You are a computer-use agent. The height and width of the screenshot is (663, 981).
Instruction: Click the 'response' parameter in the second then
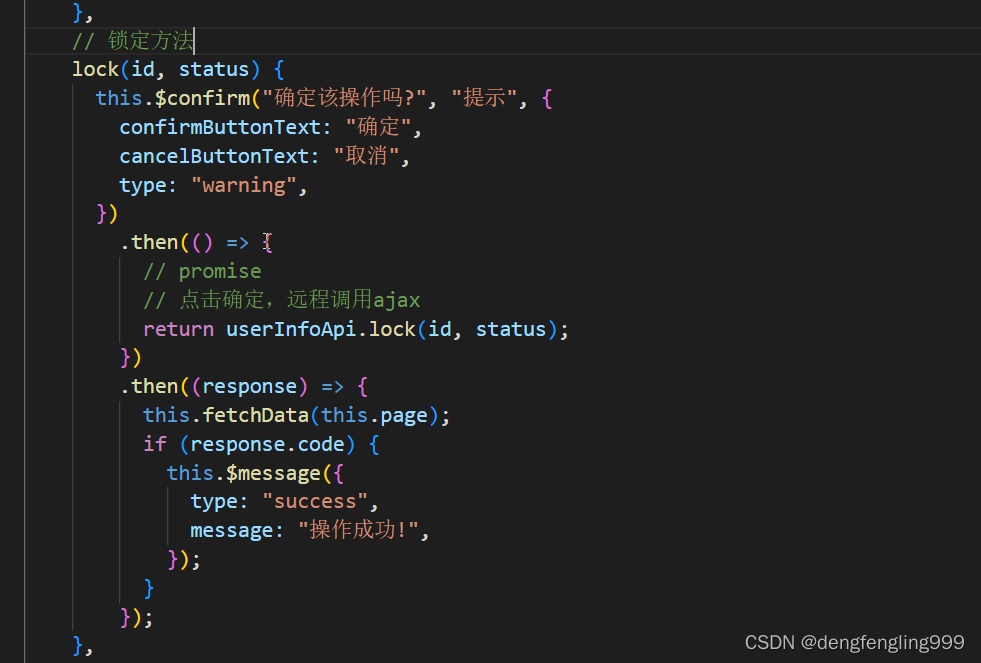point(250,387)
